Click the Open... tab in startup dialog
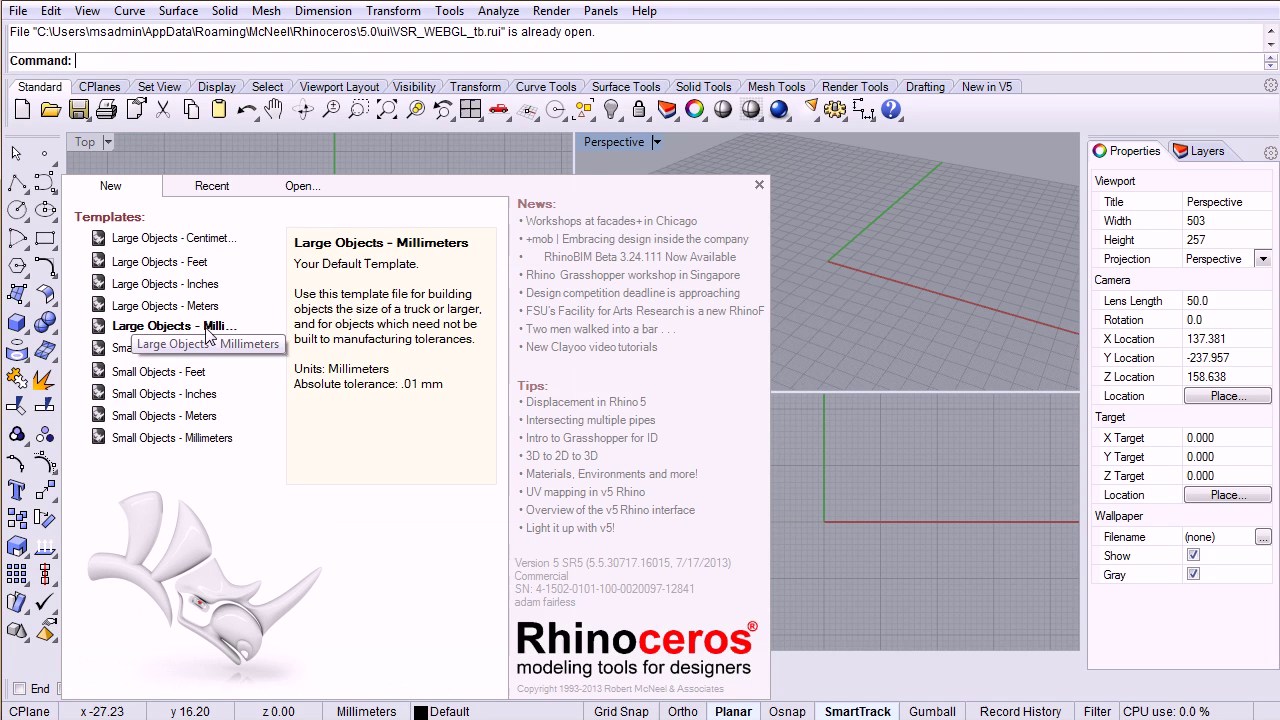The image size is (1280, 720). [303, 186]
